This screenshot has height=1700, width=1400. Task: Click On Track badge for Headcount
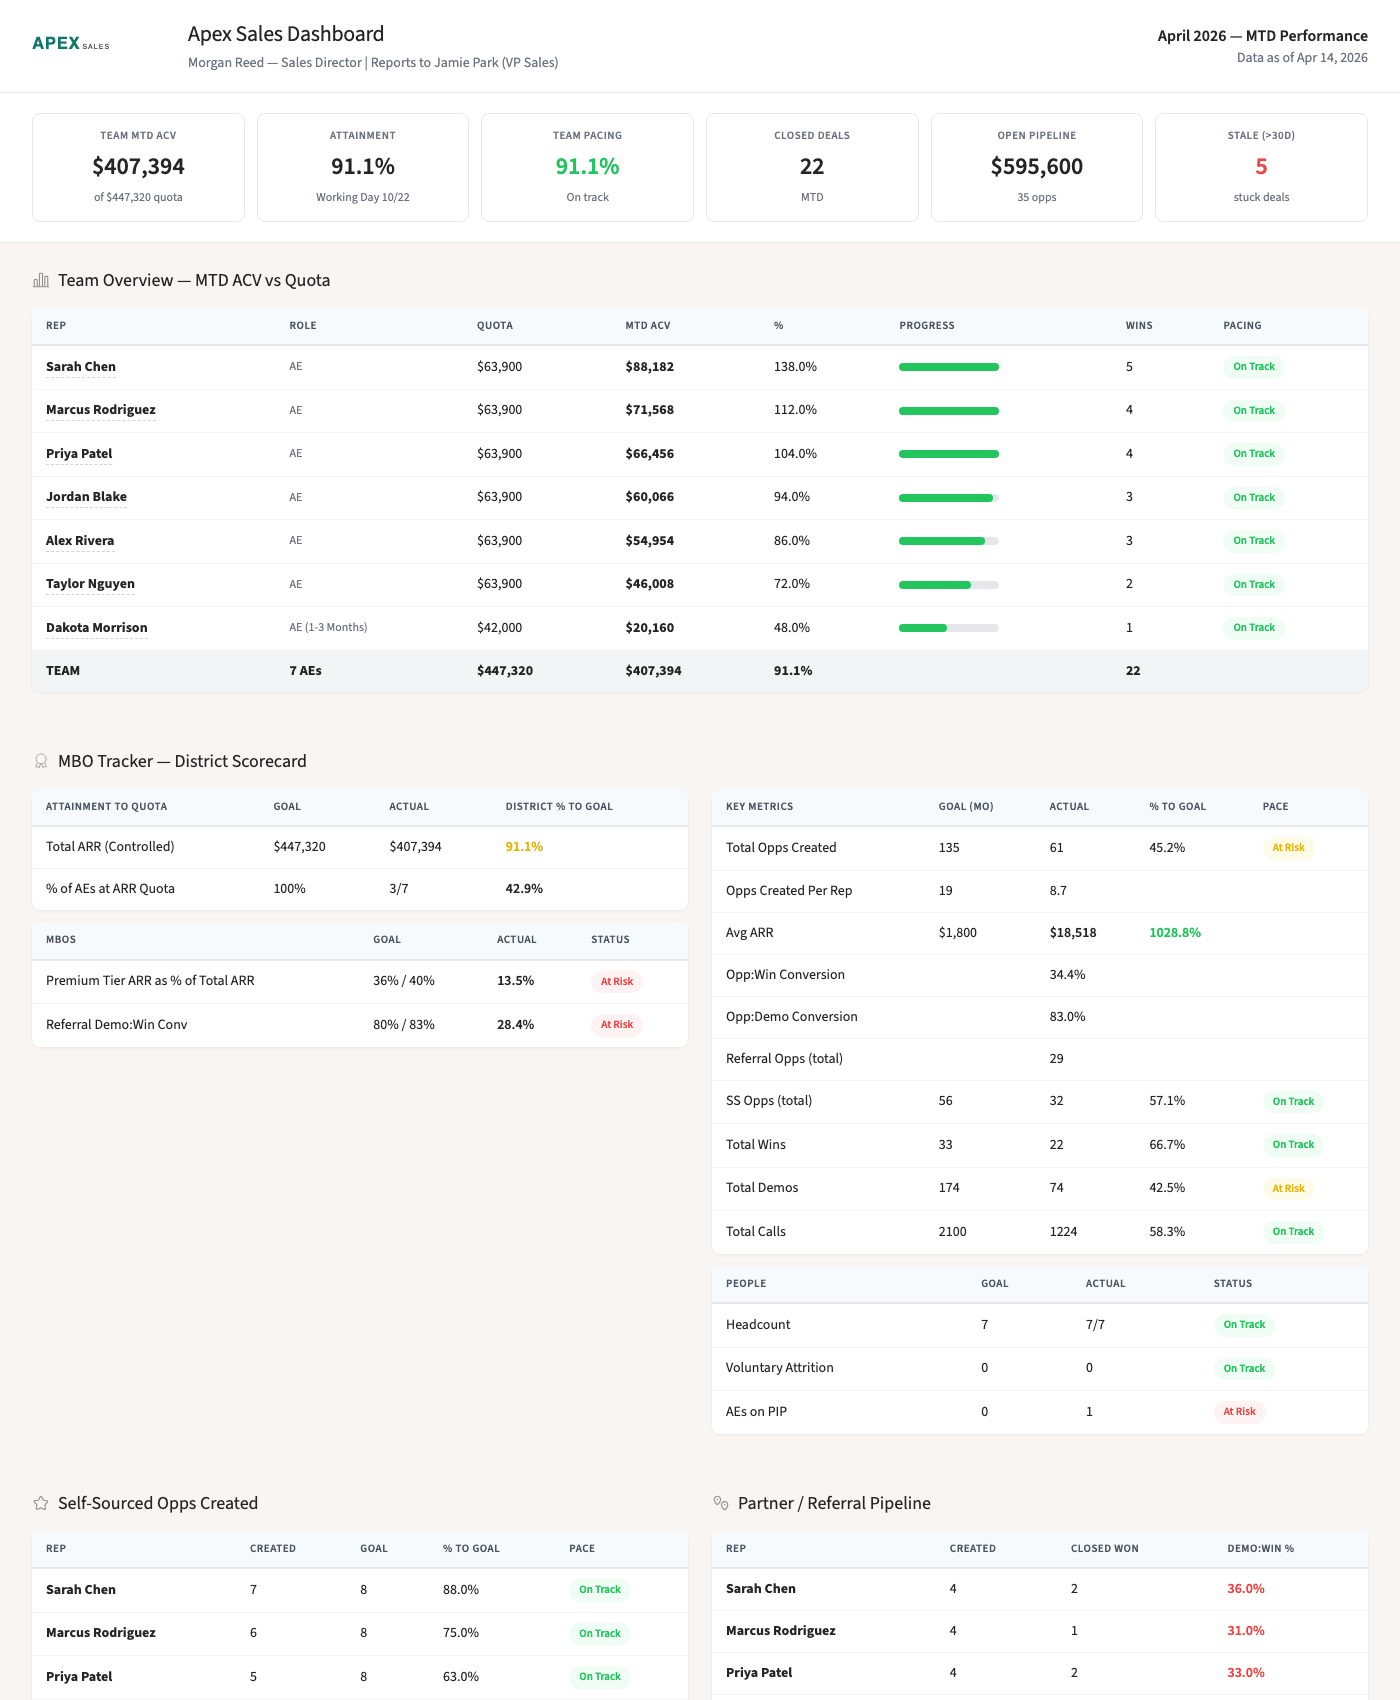coord(1244,1325)
